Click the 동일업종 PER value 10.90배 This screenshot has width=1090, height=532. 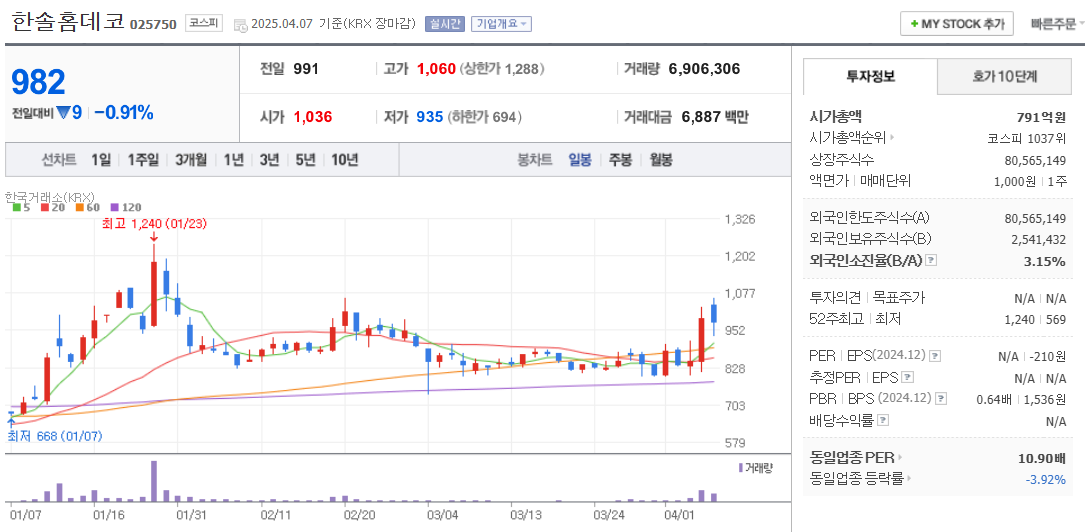(1041, 458)
